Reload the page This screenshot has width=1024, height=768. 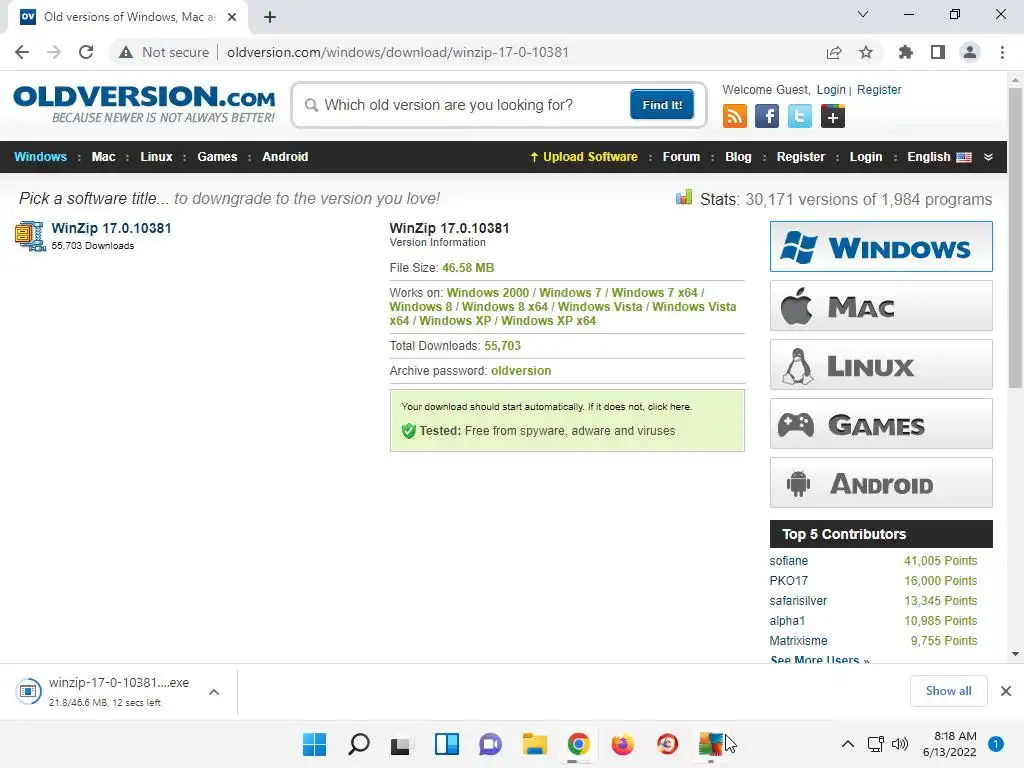86,52
